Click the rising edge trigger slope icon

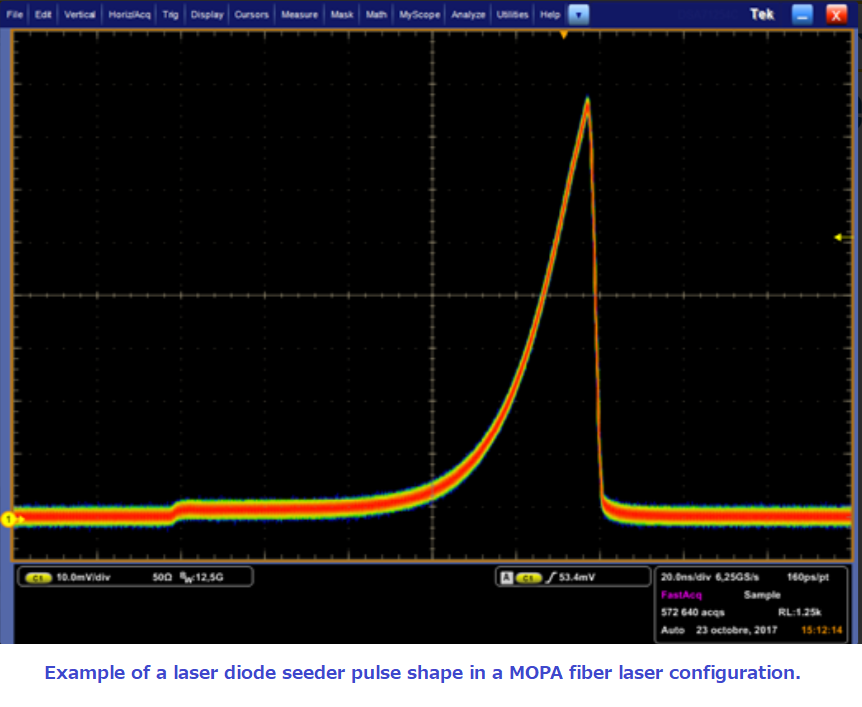[550, 577]
